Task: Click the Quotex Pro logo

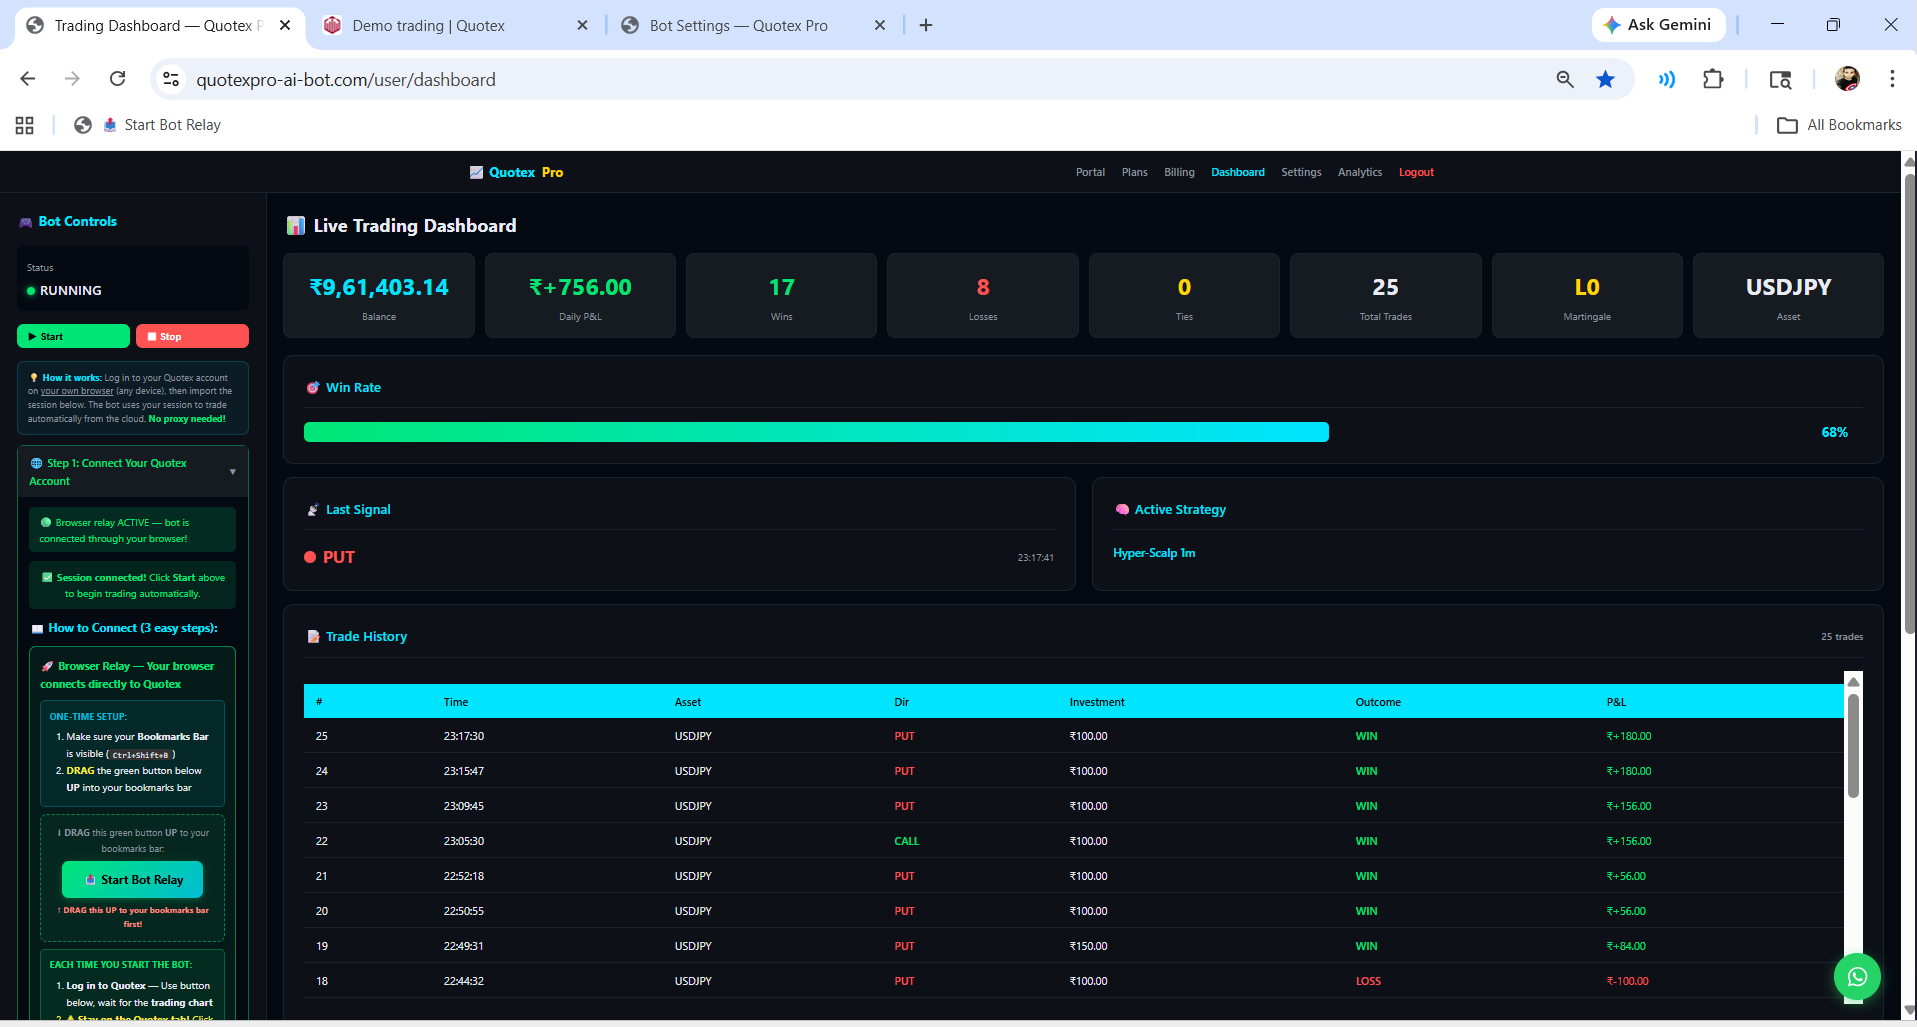Action: pos(516,172)
